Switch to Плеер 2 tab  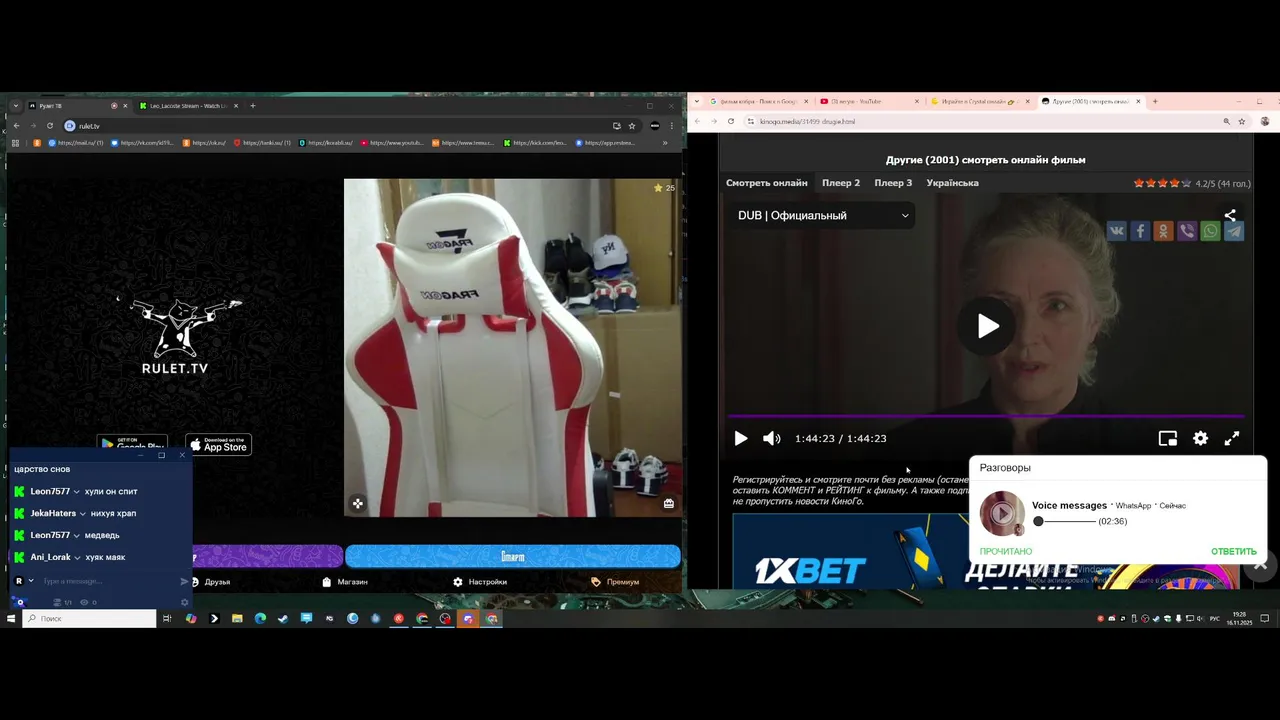click(x=841, y=183)
